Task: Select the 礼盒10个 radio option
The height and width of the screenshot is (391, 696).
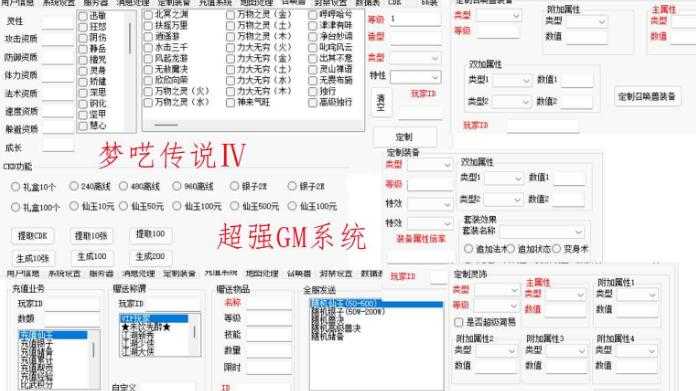Action: [16, 187]
